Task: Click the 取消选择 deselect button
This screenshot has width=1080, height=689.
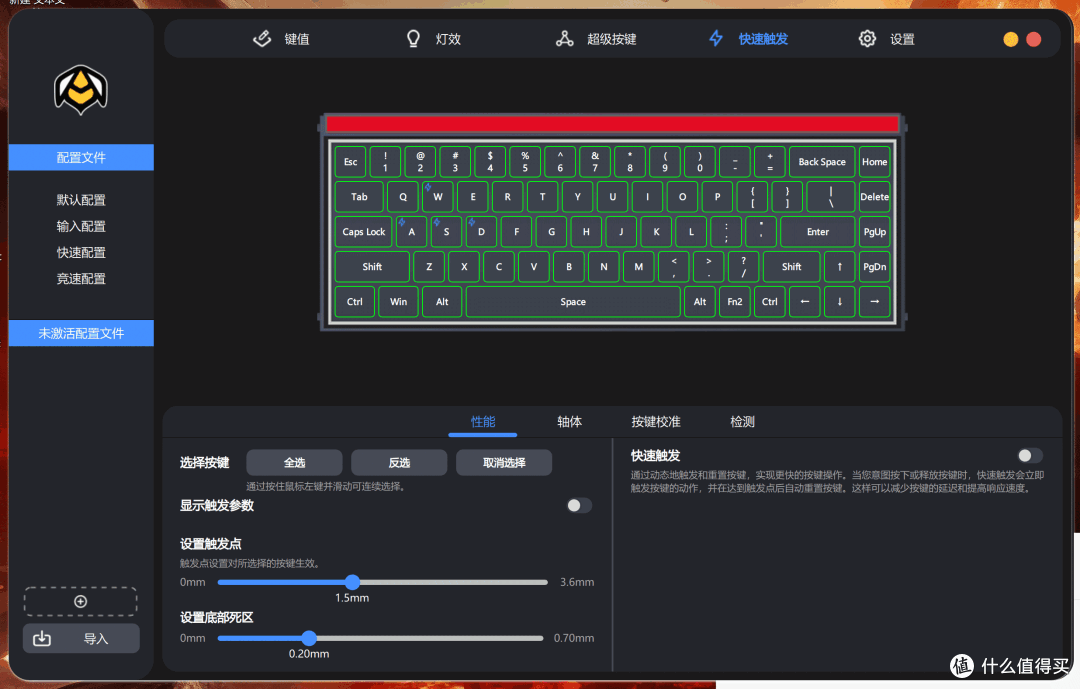Action: [504, 462]
